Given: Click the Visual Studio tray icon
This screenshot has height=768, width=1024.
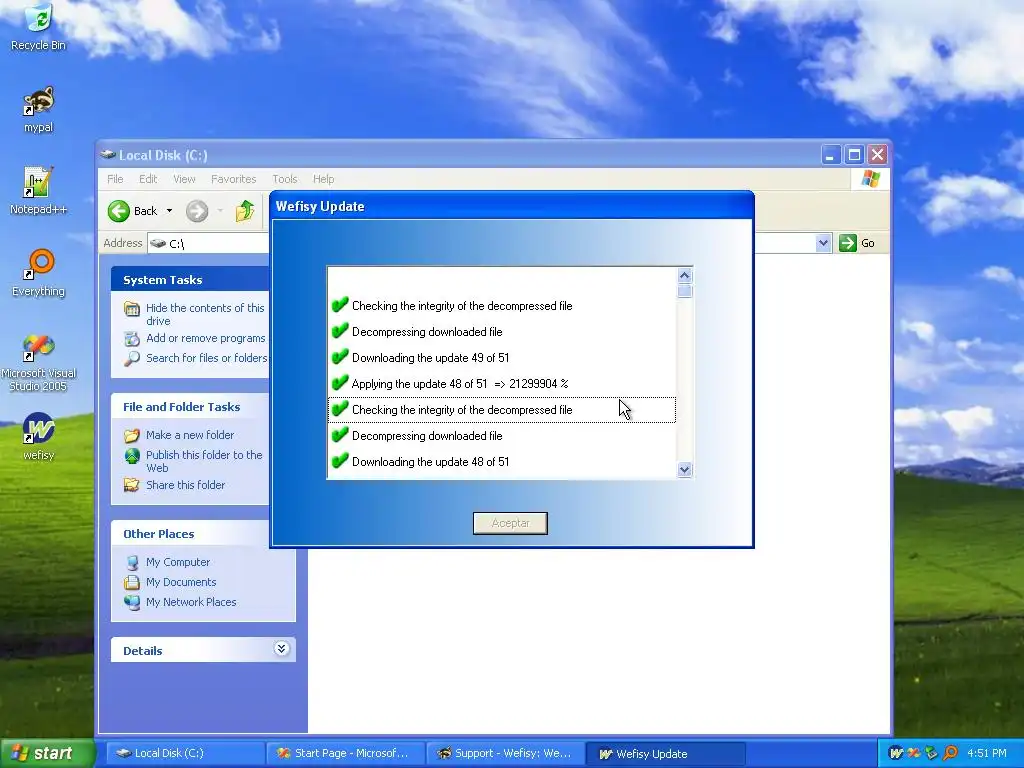Looking at the screenshot, I should tap(914, 753).
